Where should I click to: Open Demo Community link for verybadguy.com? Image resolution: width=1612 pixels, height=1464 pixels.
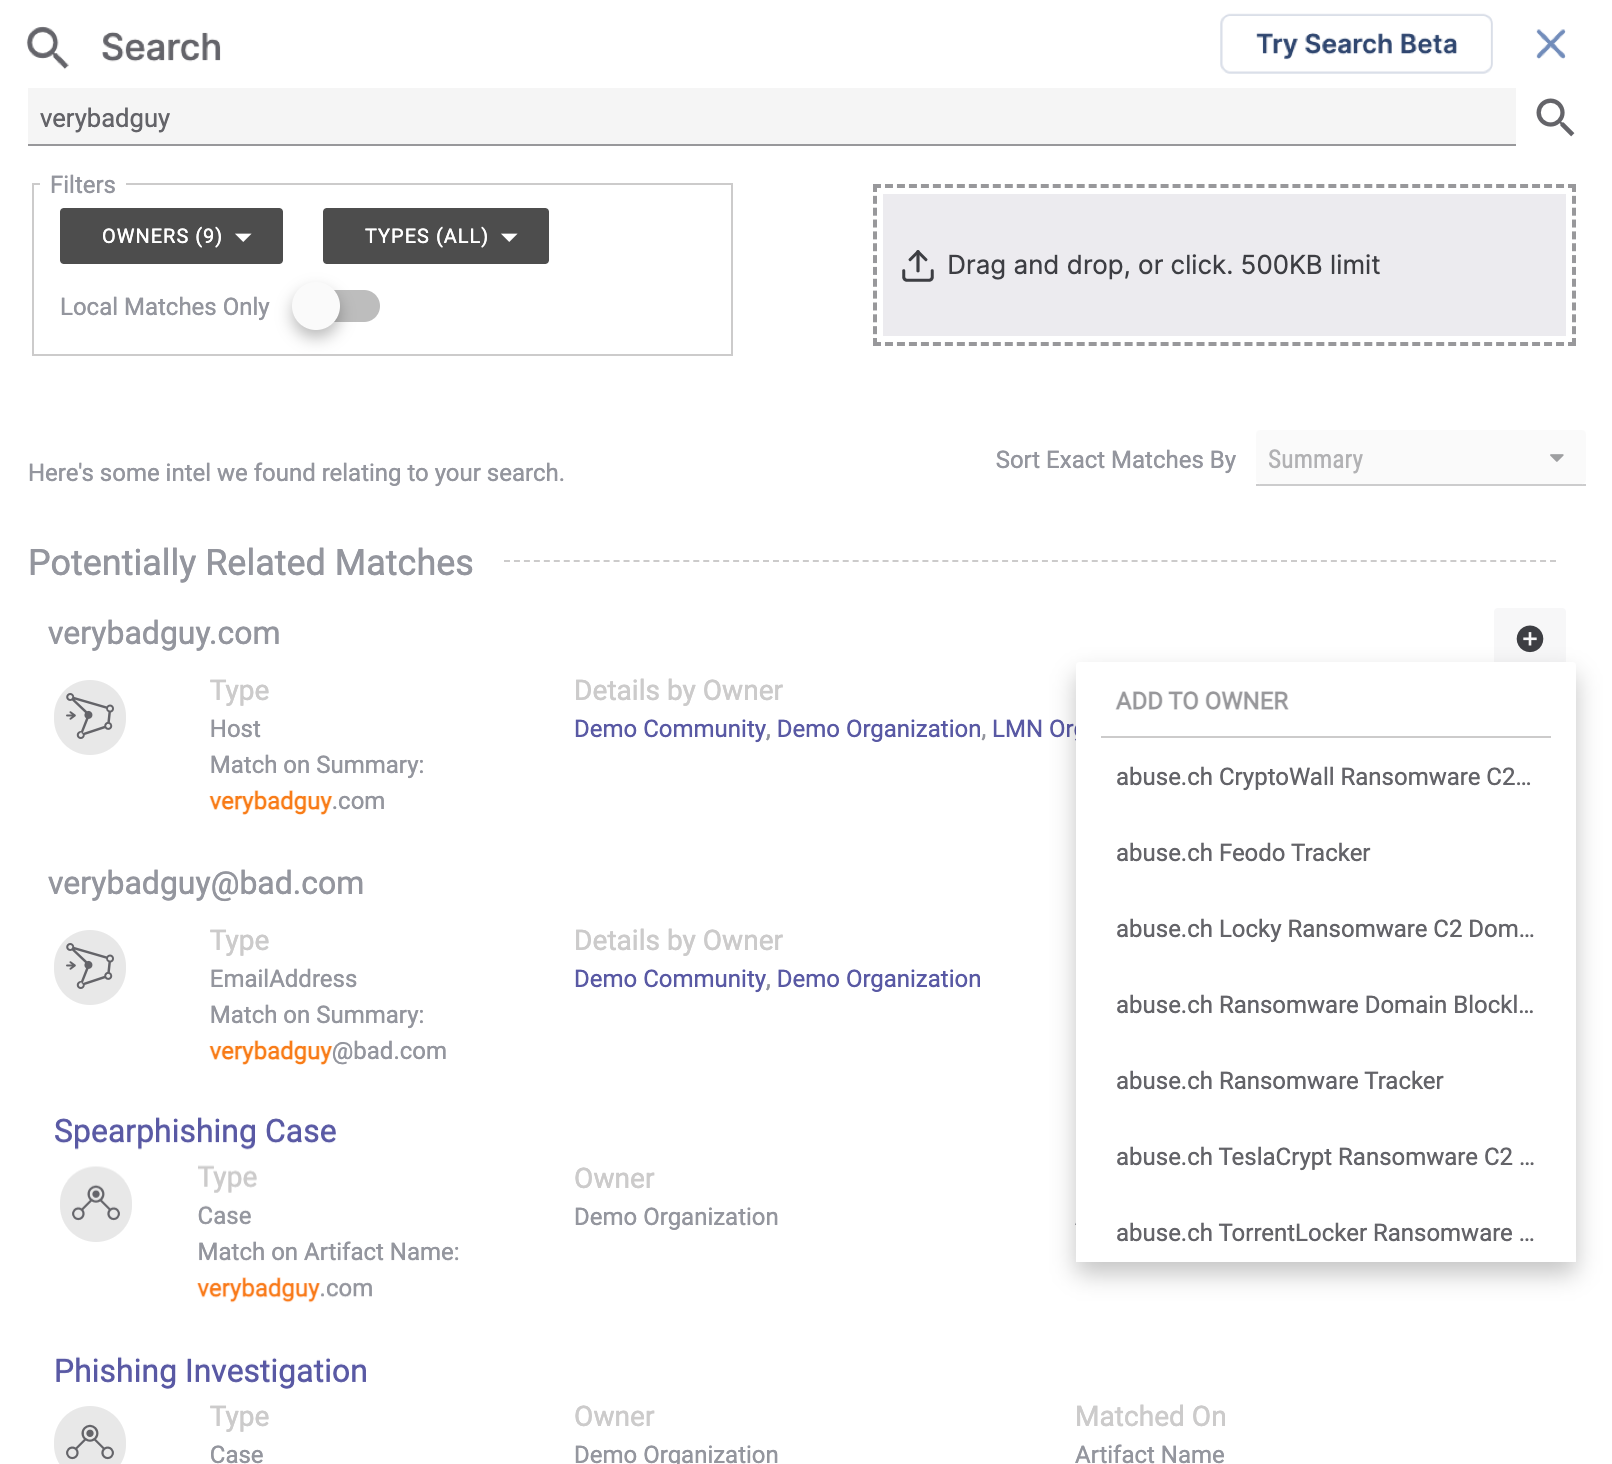click(x=670, y=729)
